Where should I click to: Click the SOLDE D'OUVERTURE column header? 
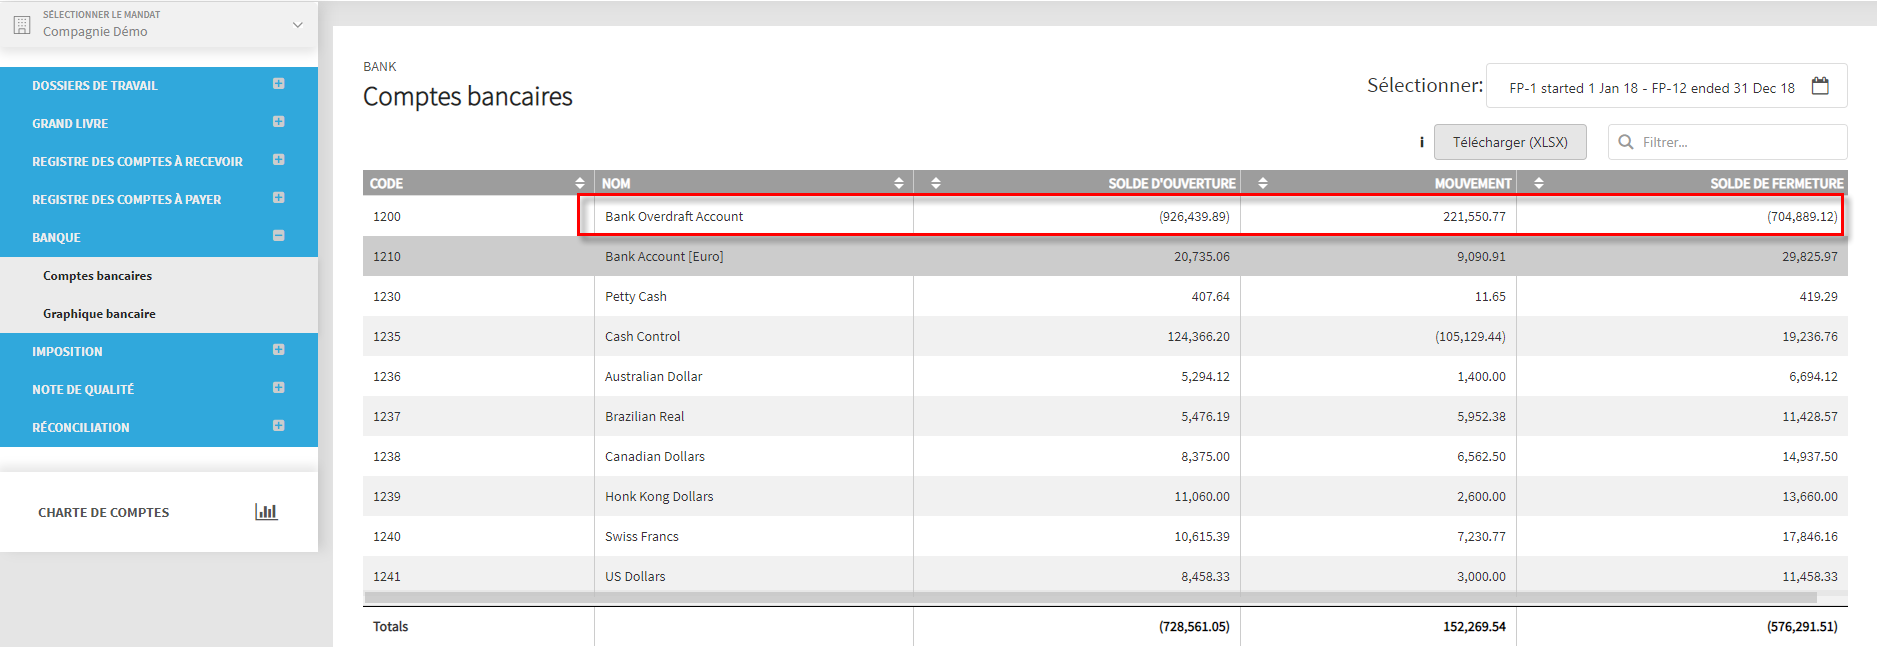point(1172,183)
